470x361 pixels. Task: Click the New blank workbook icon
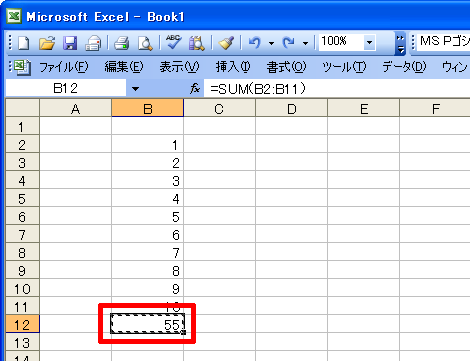23,43
